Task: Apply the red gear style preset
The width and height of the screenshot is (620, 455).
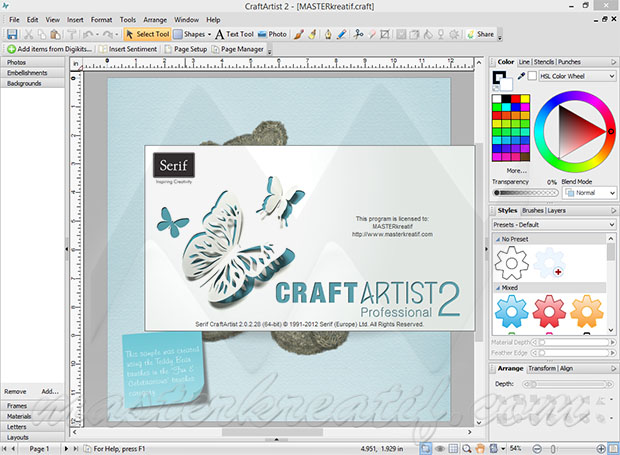Action: point(549,312)
